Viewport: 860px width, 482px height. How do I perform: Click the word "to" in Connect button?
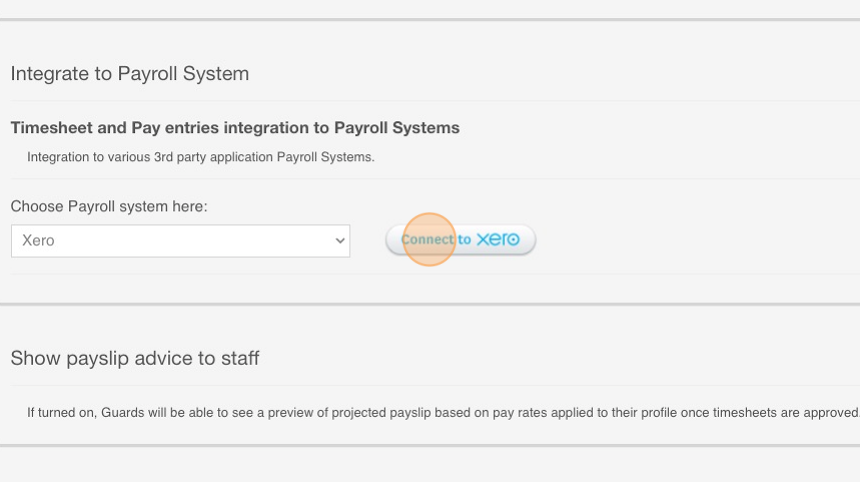pos(465,240)
